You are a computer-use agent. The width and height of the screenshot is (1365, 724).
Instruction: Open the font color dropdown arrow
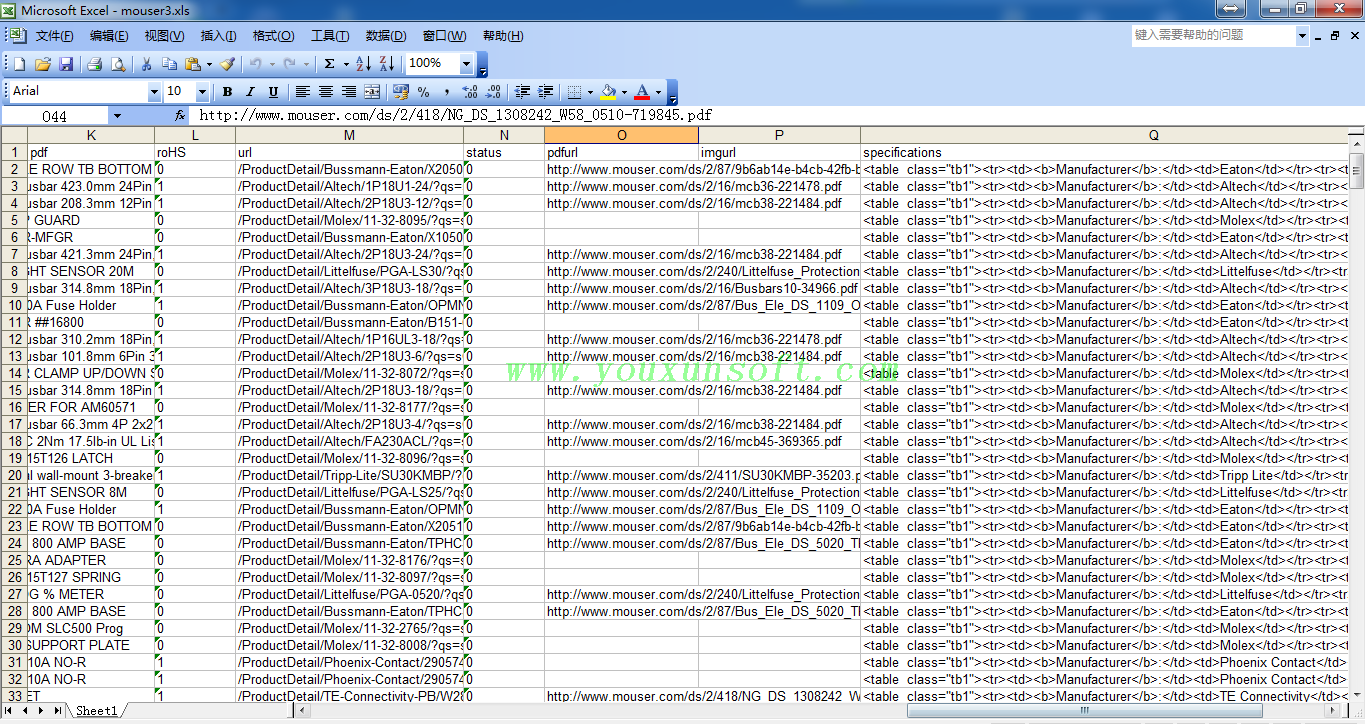click(x=657, y=92)
